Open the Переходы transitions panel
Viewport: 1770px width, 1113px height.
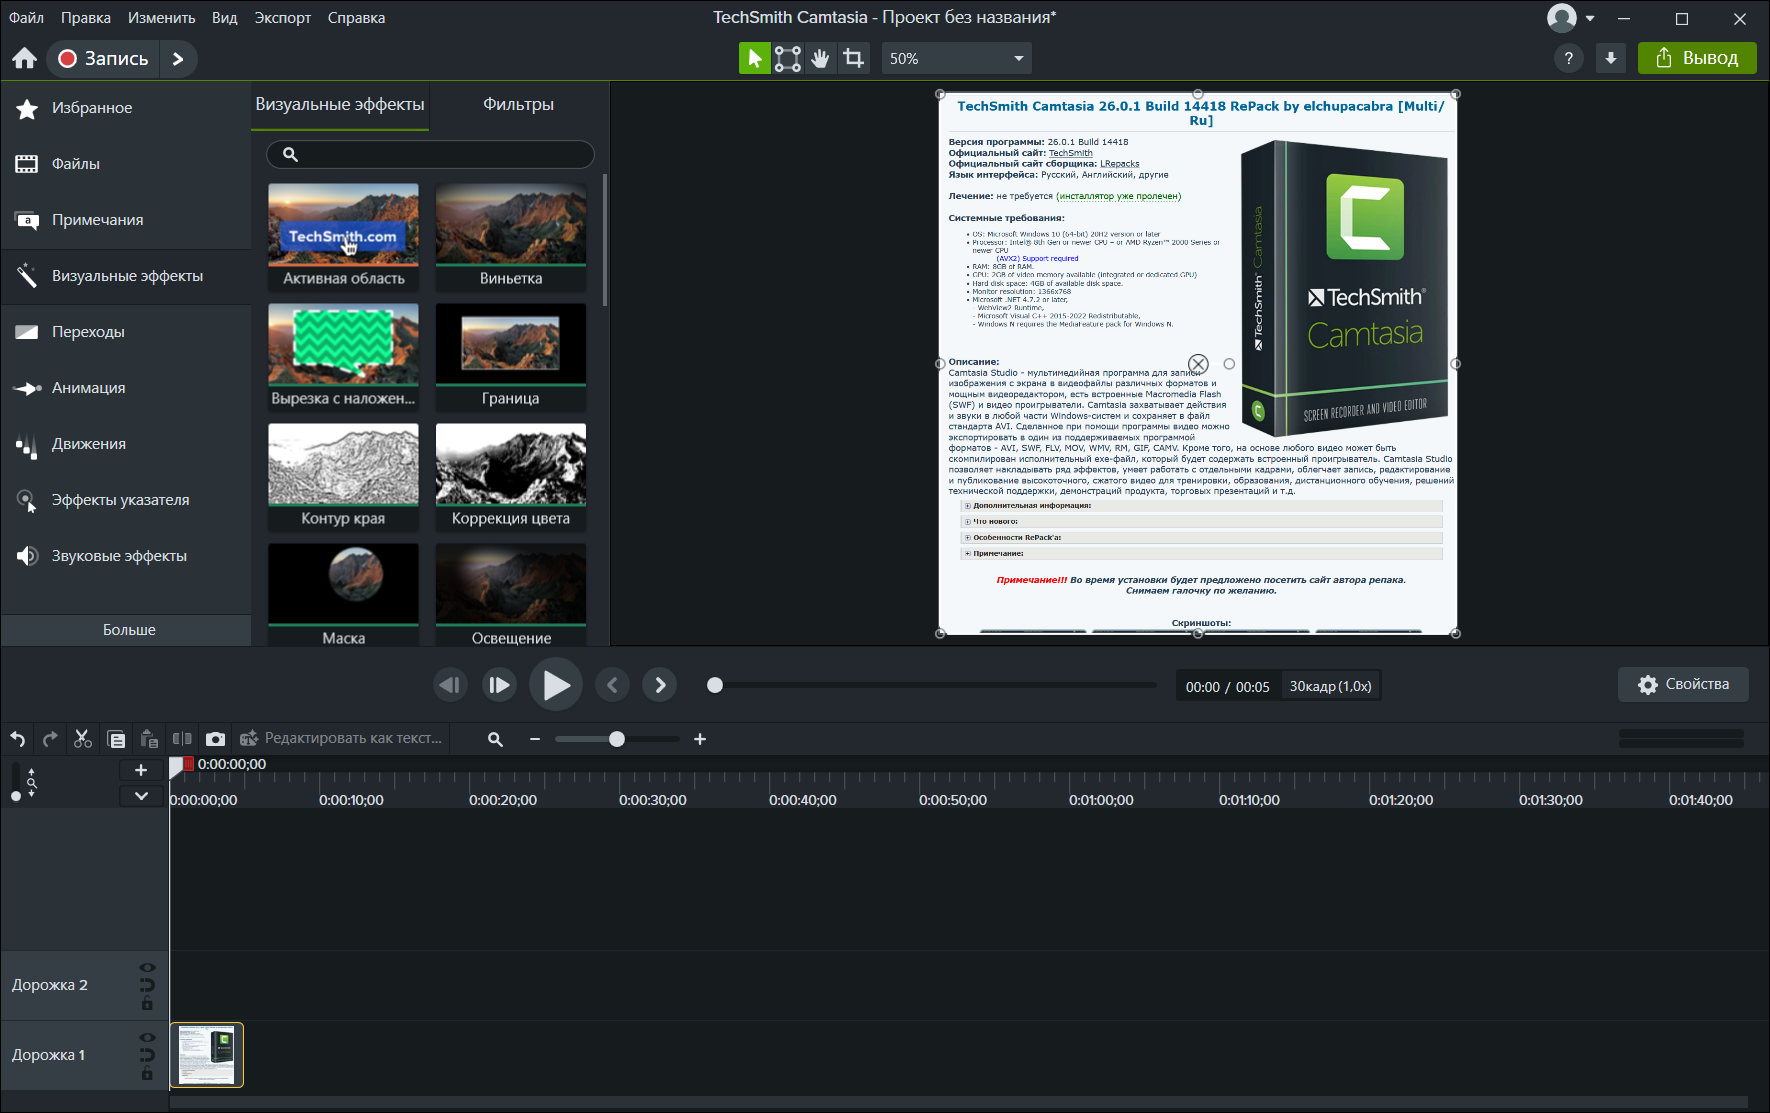tap(127, 332)
